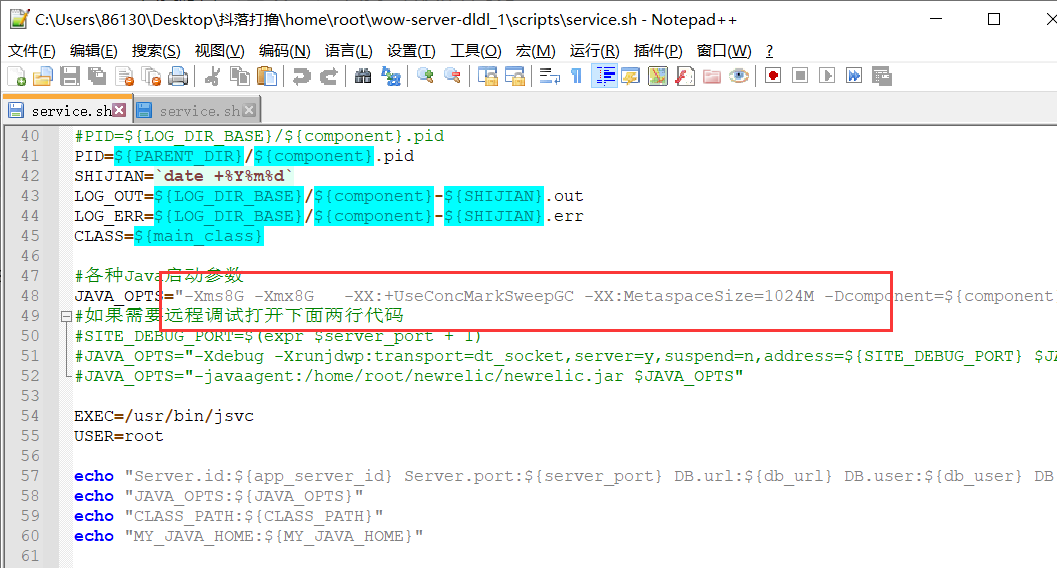Image resolution: width=1057 pixels, height=568 pixels.
Task: Open the 语言(L) language menu
Action: click(x=348, y=51)
